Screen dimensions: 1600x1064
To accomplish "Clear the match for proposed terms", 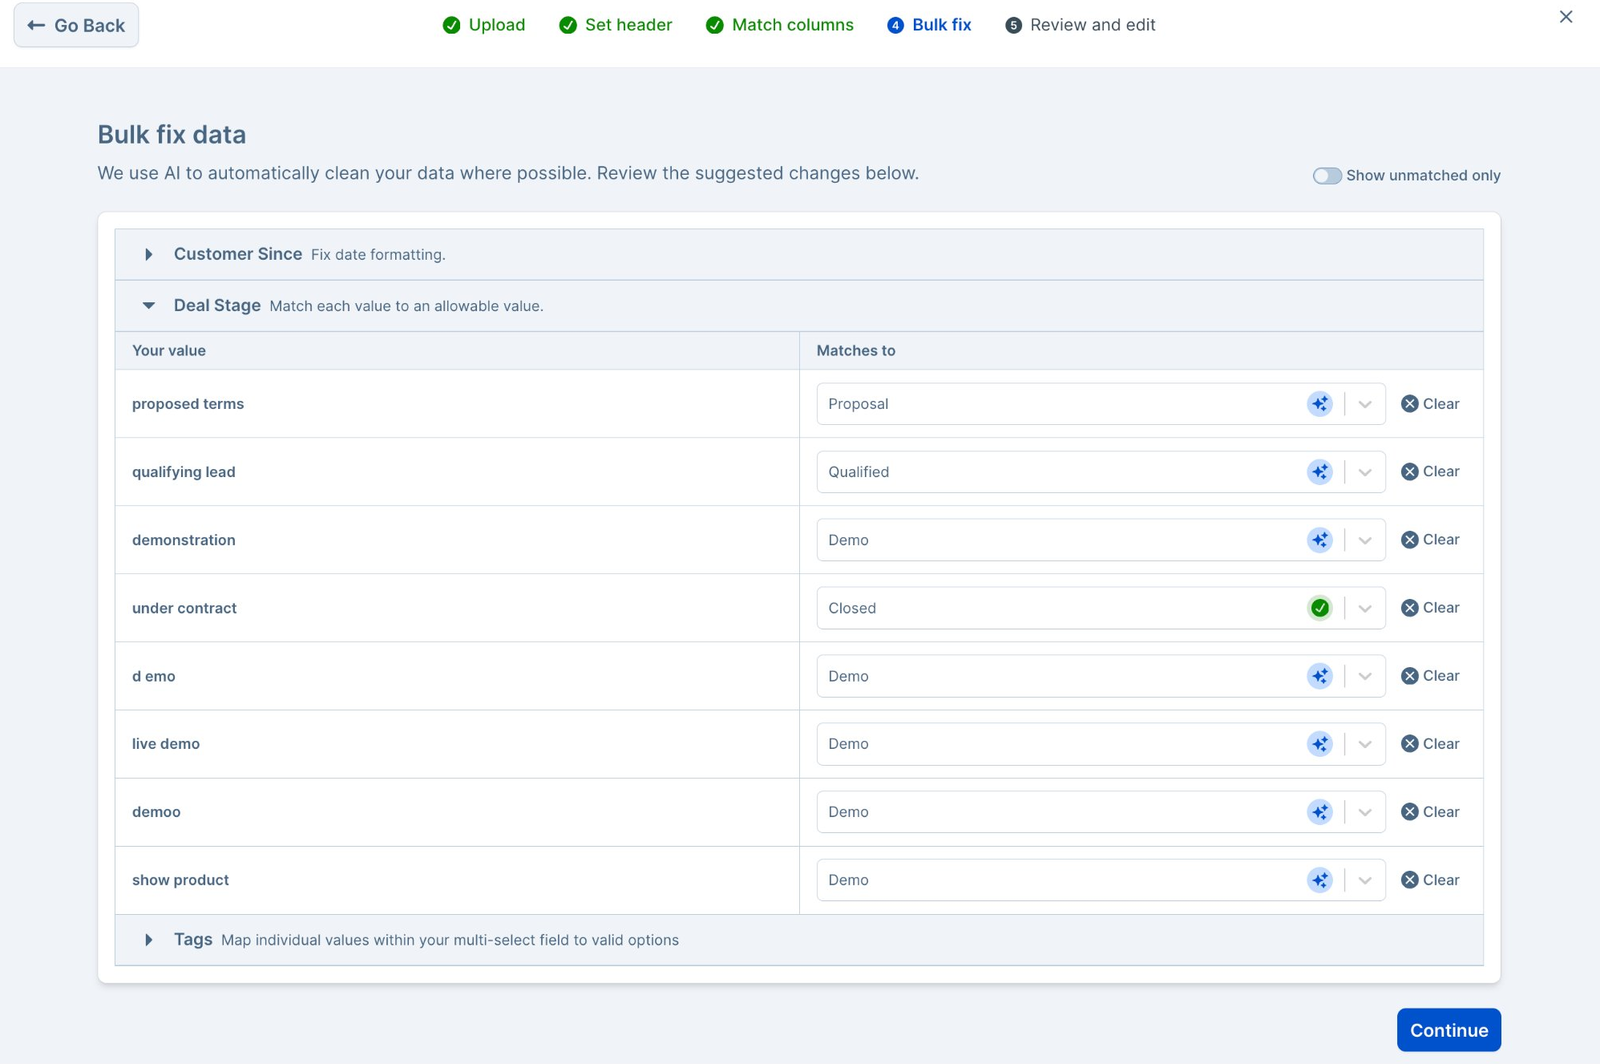I will tap(1430, 404).
